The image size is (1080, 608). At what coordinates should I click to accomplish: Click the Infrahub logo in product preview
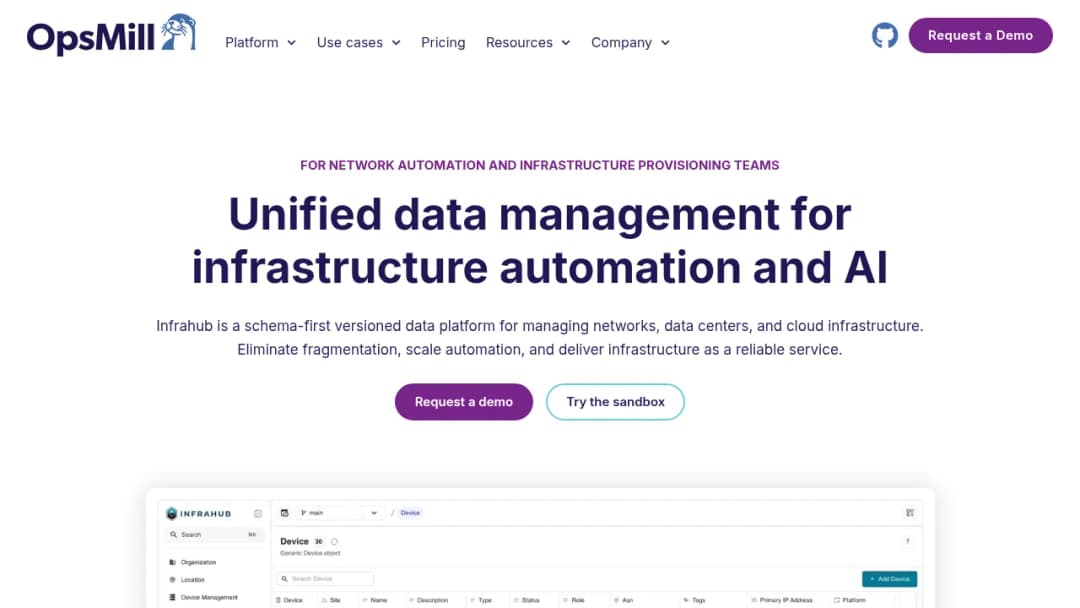pyautogui.click(x=199, y=514)
